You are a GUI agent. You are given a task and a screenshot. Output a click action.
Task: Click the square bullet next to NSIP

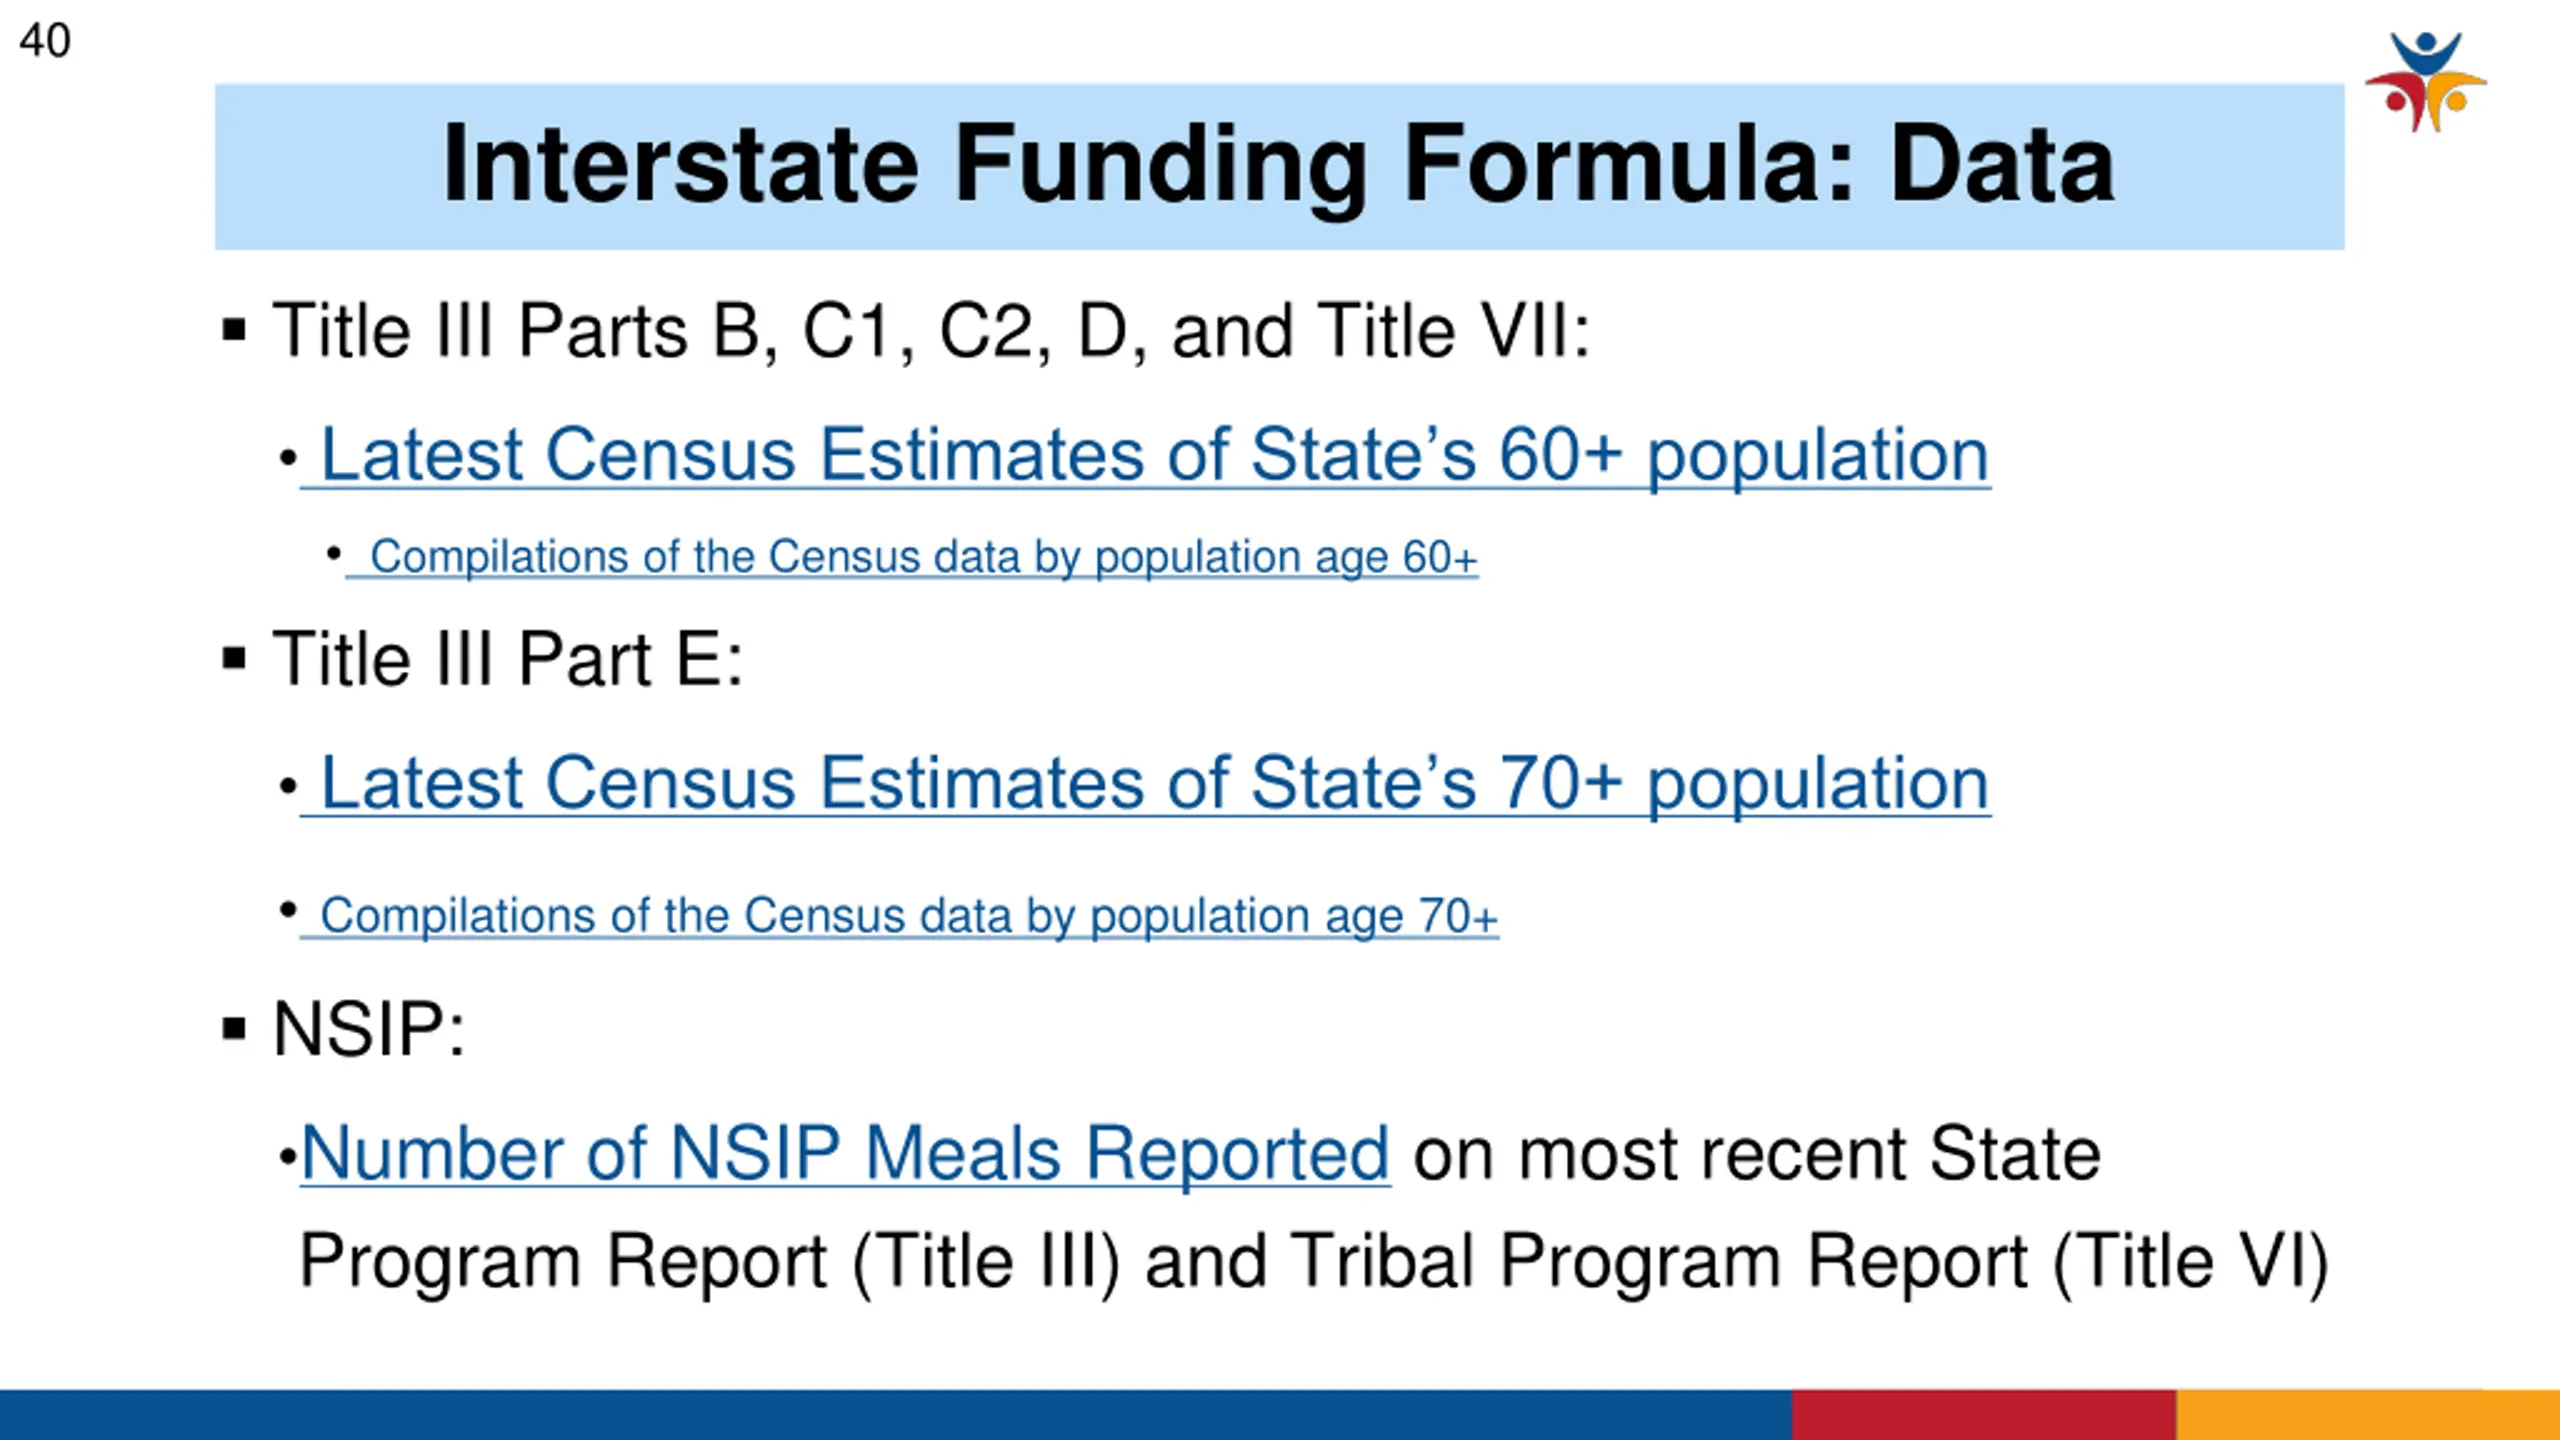234,1028
